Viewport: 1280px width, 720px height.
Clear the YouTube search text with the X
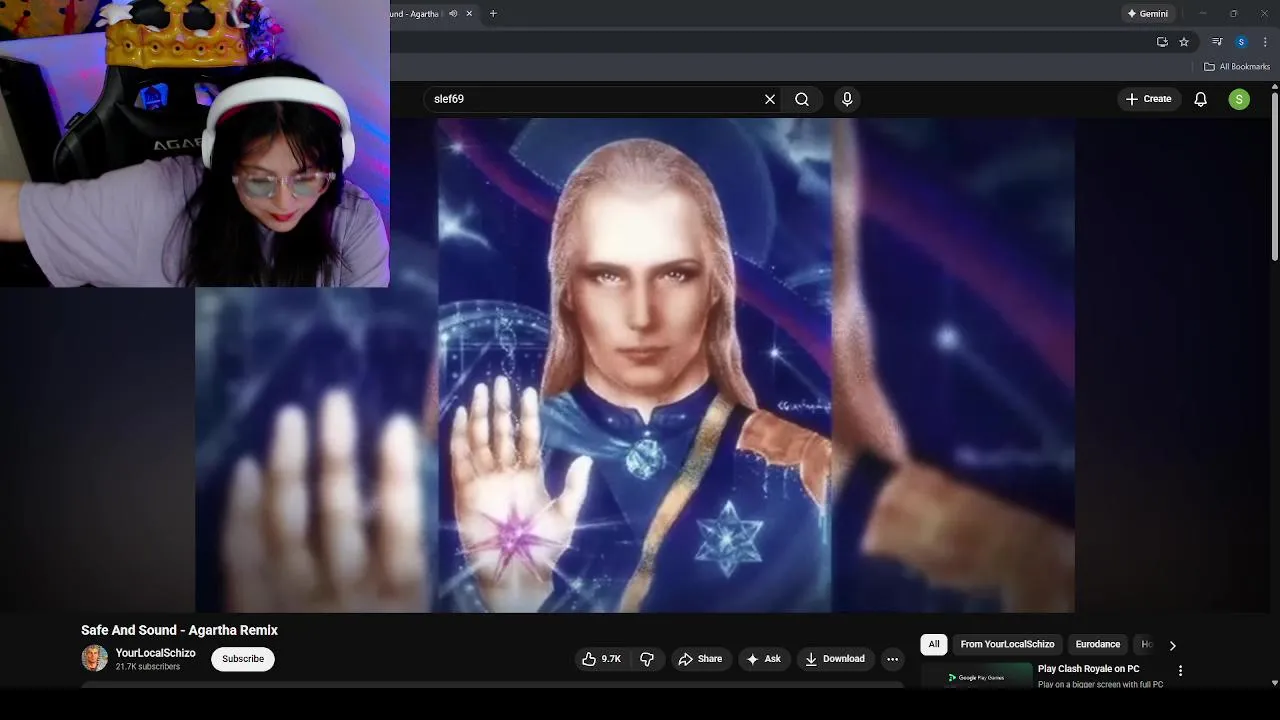(x=770, y=99)
